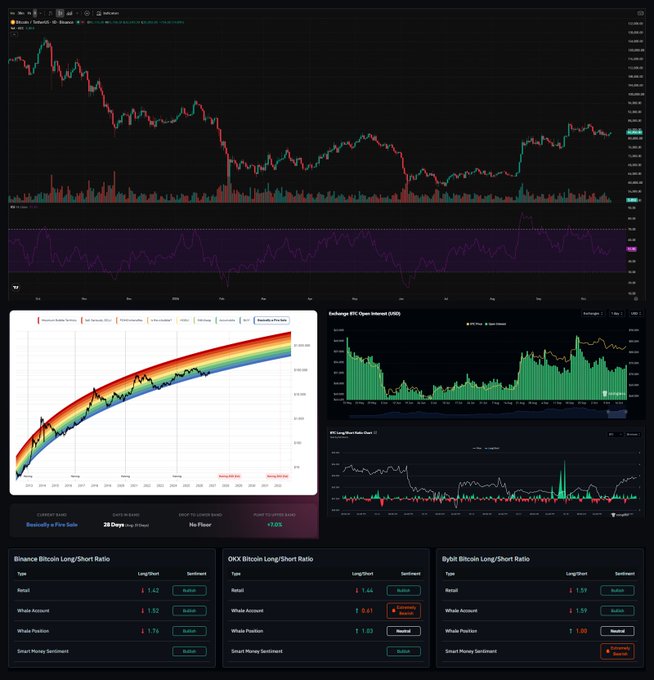Screen dimensions: 654x680
Task: Open the 1 day interval dropdown
Action: pos(616,314)
